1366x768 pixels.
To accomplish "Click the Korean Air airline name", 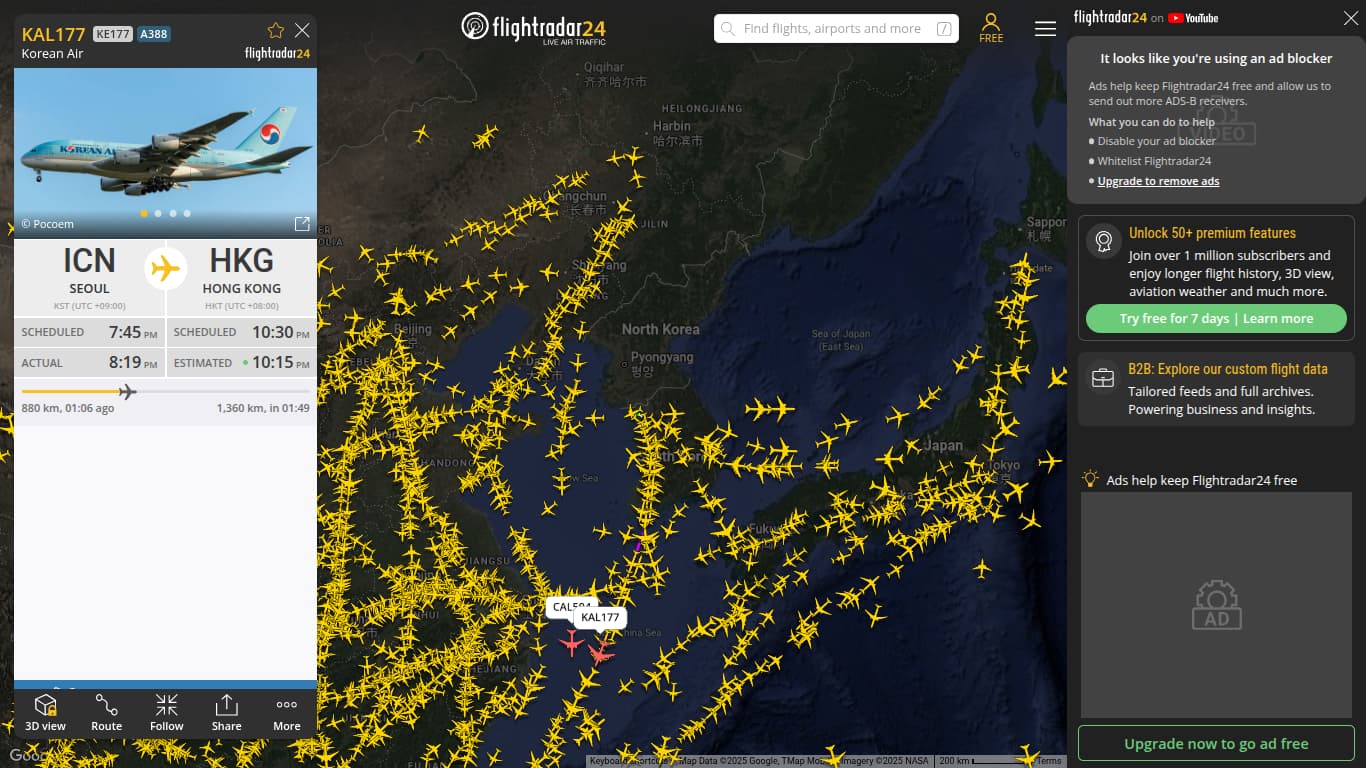I will [52, 53].
